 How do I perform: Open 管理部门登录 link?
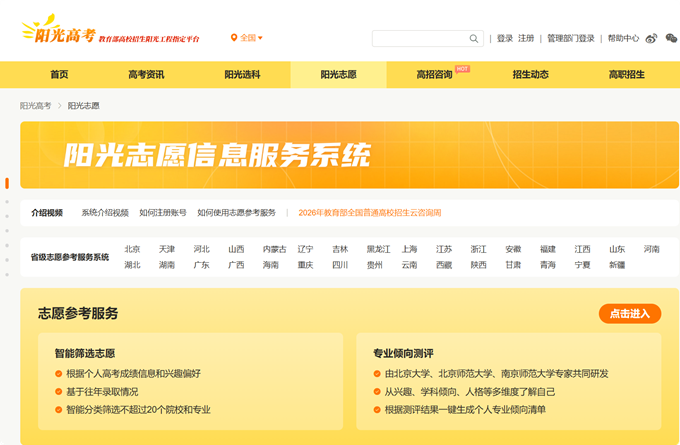571,39
